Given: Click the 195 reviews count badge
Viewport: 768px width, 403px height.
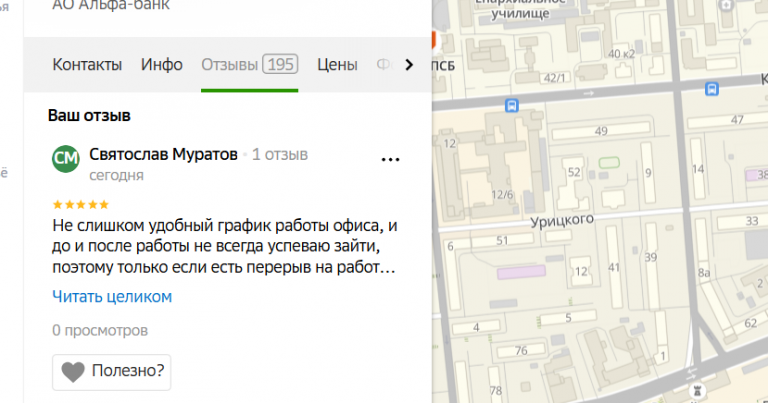Looking at the screenshot, I should click(280, 64).
